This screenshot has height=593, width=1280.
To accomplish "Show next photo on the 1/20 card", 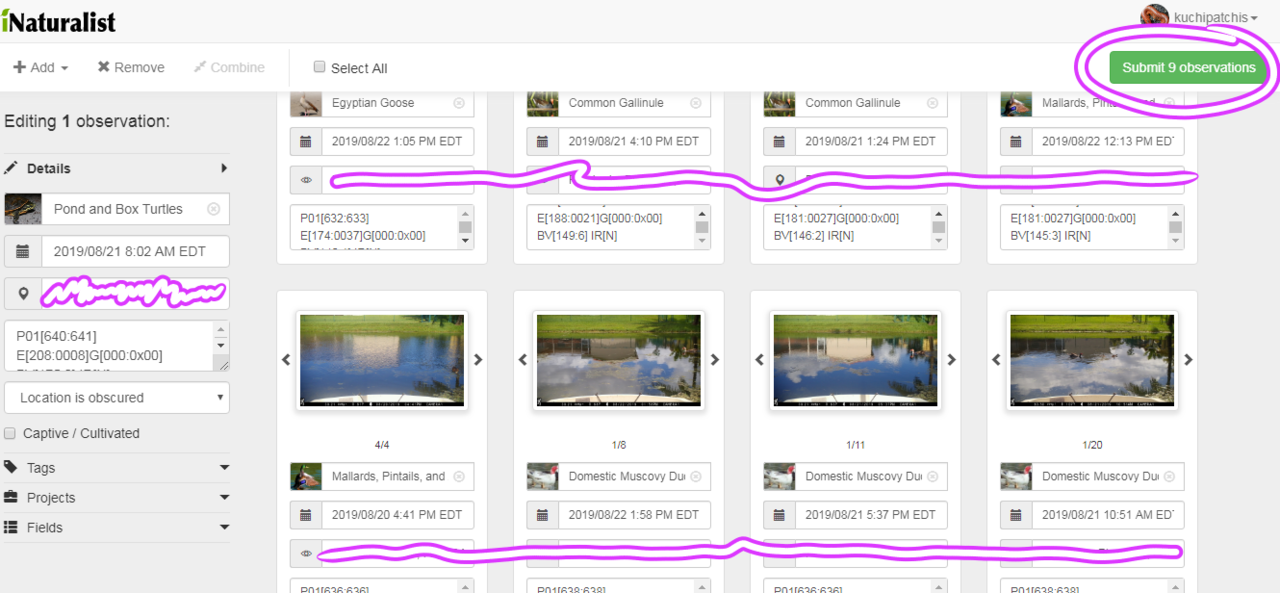I will [1188, 360].
